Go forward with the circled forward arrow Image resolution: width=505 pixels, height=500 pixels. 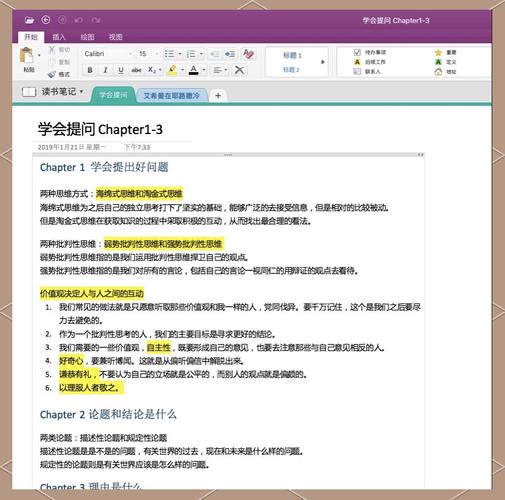(62, 20)
